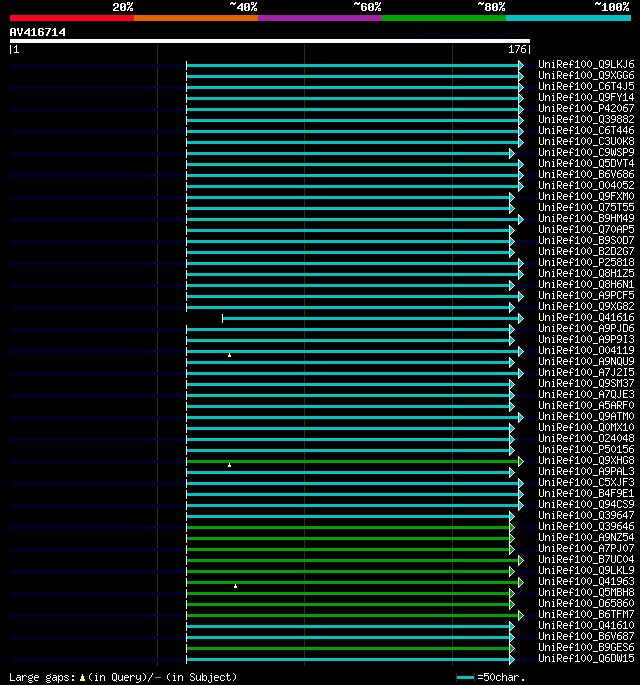Select the UniRef100_A7J2I5 label
Viewport: 640px width, 685px height.
(586, 373)
